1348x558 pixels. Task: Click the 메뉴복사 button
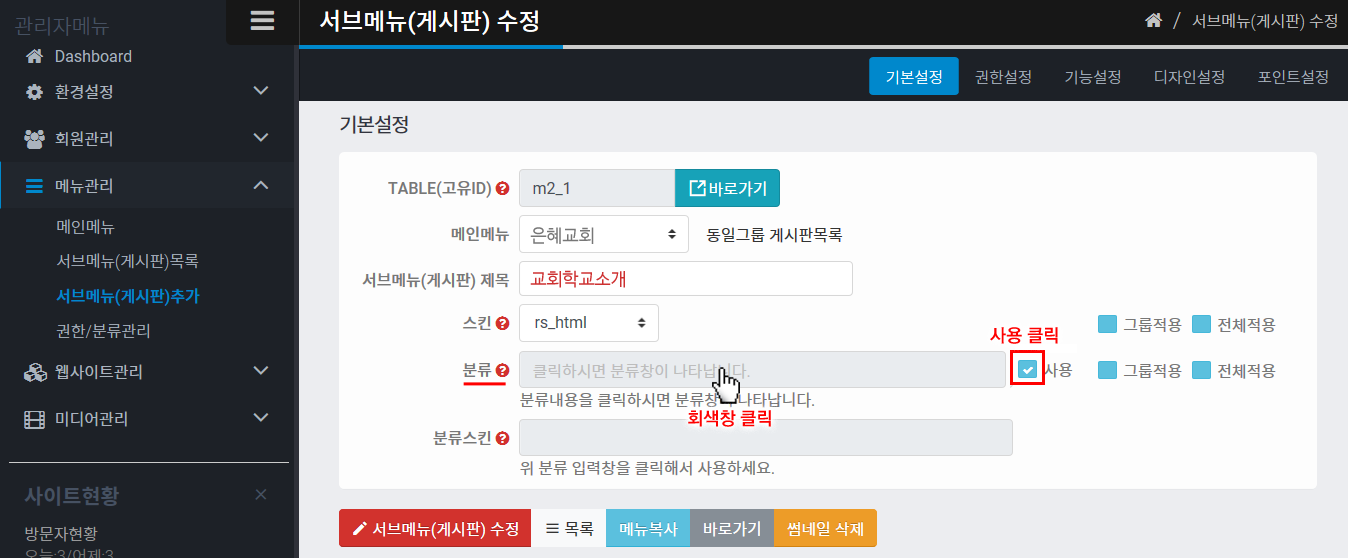point(647,528)
